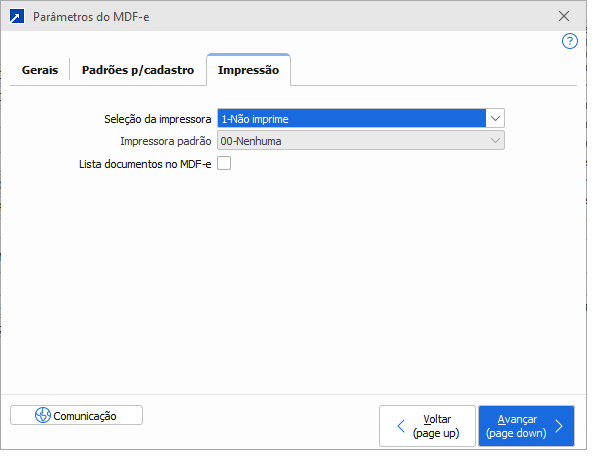
Task: Go back with Voltar (page up)
Action: 427,426
